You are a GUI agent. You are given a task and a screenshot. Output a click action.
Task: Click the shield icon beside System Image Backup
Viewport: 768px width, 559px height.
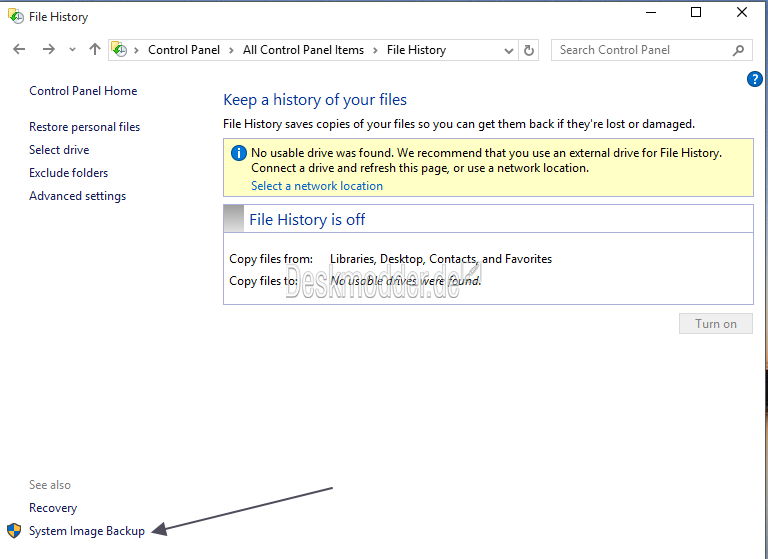pos(14,531)
